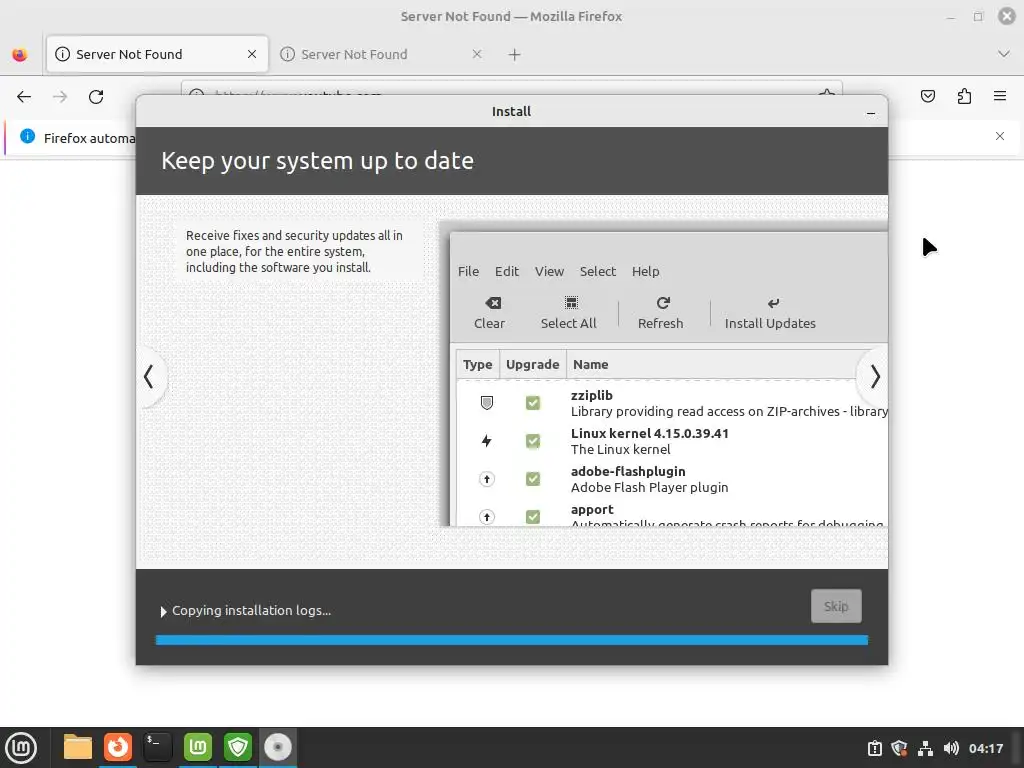Click the up-arrow type icon for adobe-flashplugin
The width and height of the screenshot is (1024, 768).
[x=487, y=479]
